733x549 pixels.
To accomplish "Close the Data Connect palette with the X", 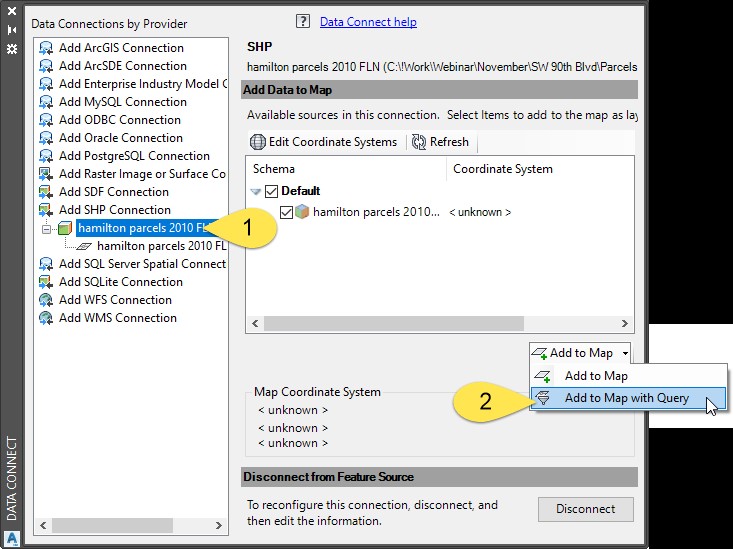I will 12,11.
